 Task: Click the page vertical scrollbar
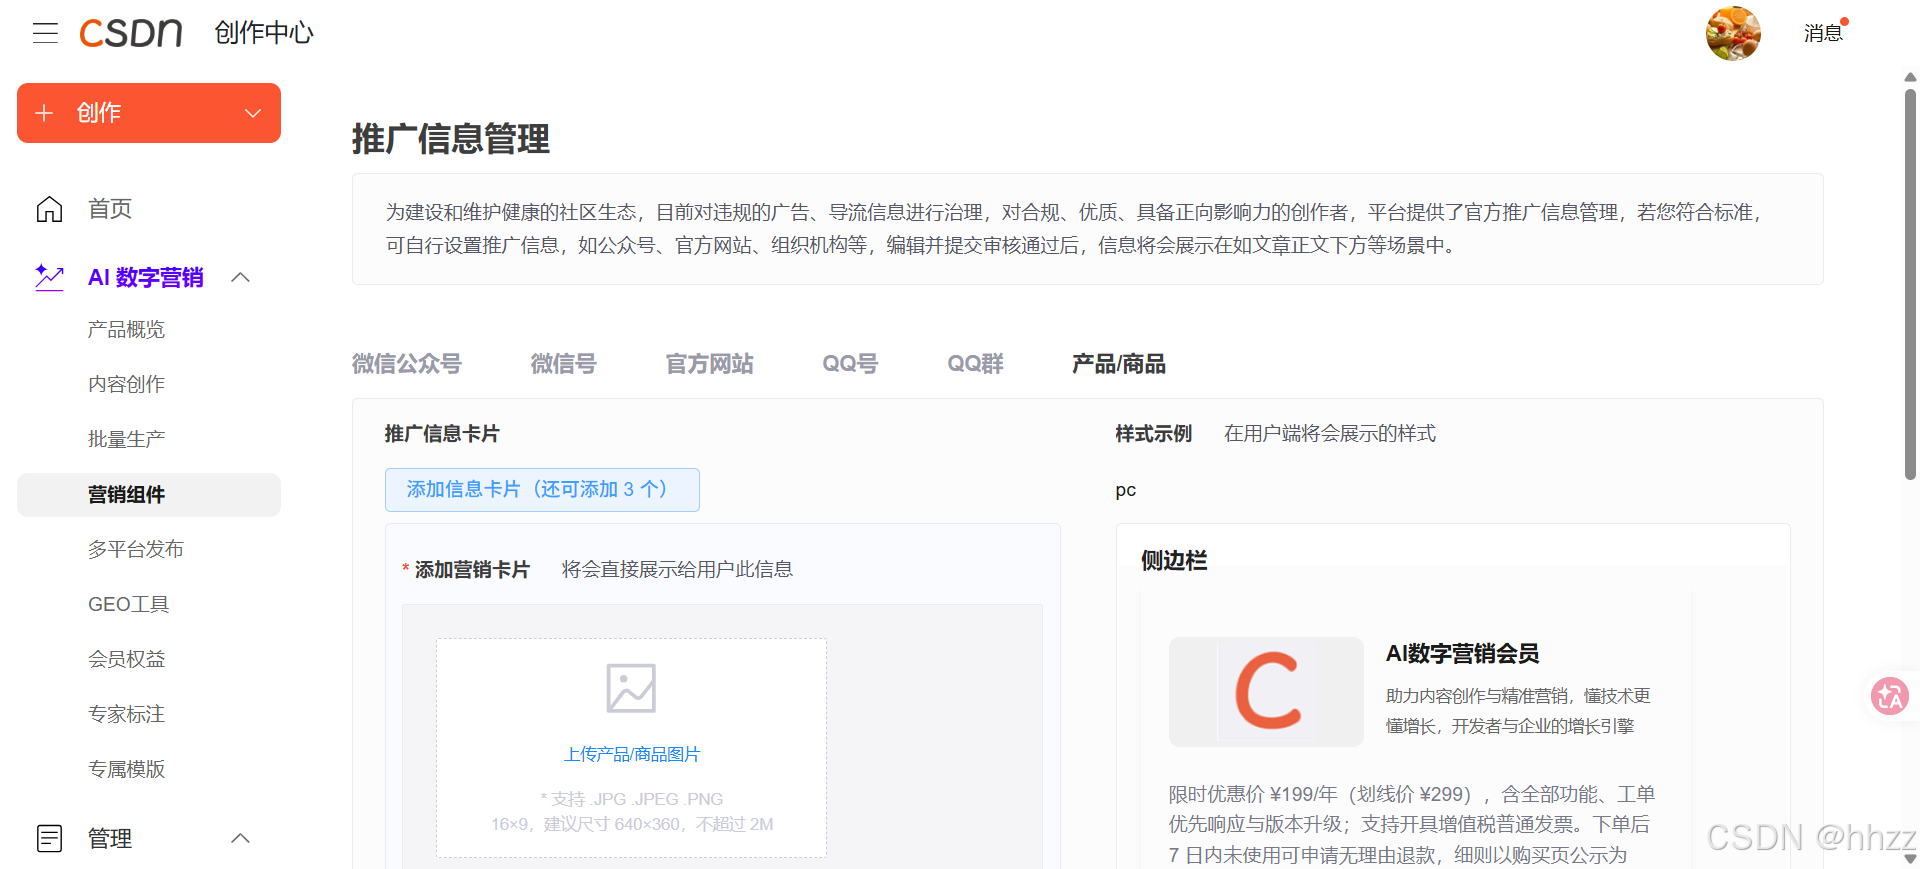1910,283
